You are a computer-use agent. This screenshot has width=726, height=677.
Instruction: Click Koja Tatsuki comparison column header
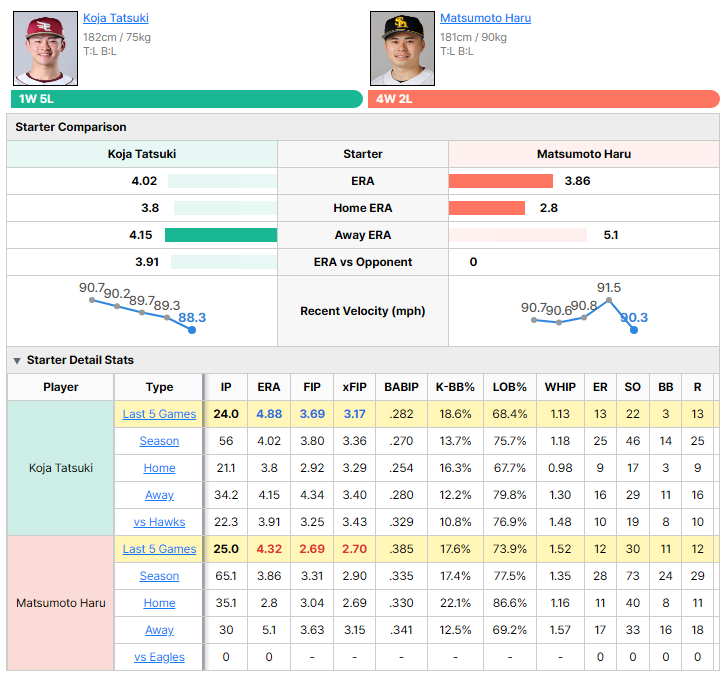(142, 154)
